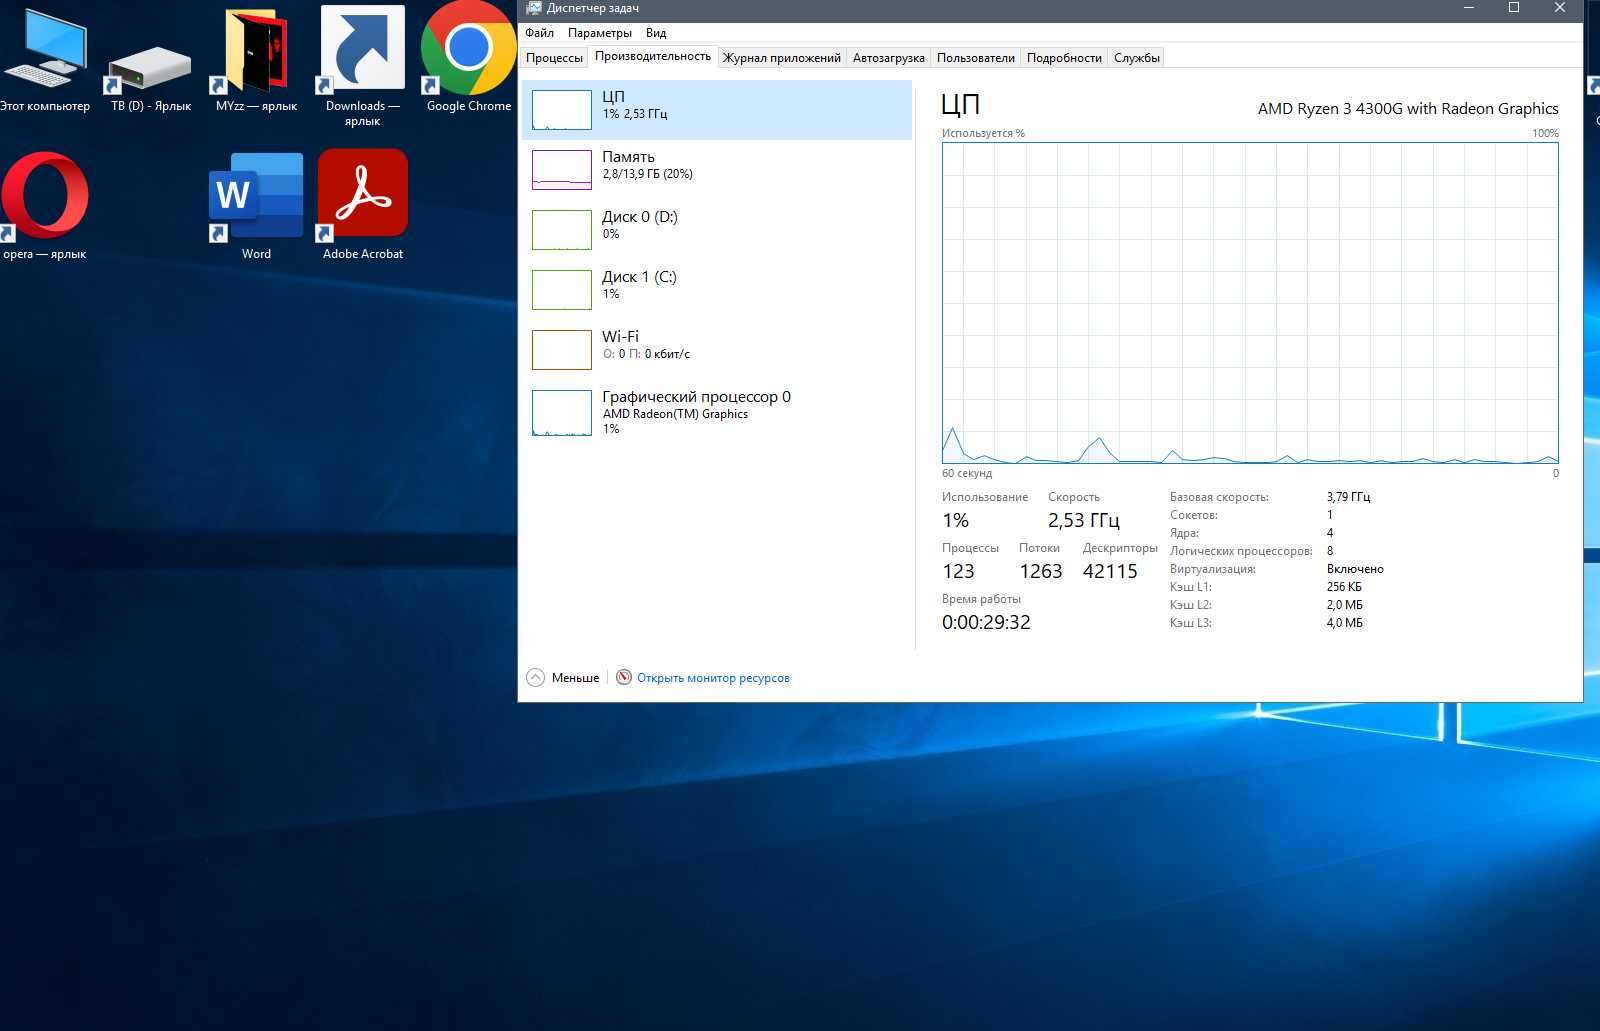1600x1031 pixels.
Task: Click the uptime value '0:00:29:32'
Action: click(x=986, y=622)
